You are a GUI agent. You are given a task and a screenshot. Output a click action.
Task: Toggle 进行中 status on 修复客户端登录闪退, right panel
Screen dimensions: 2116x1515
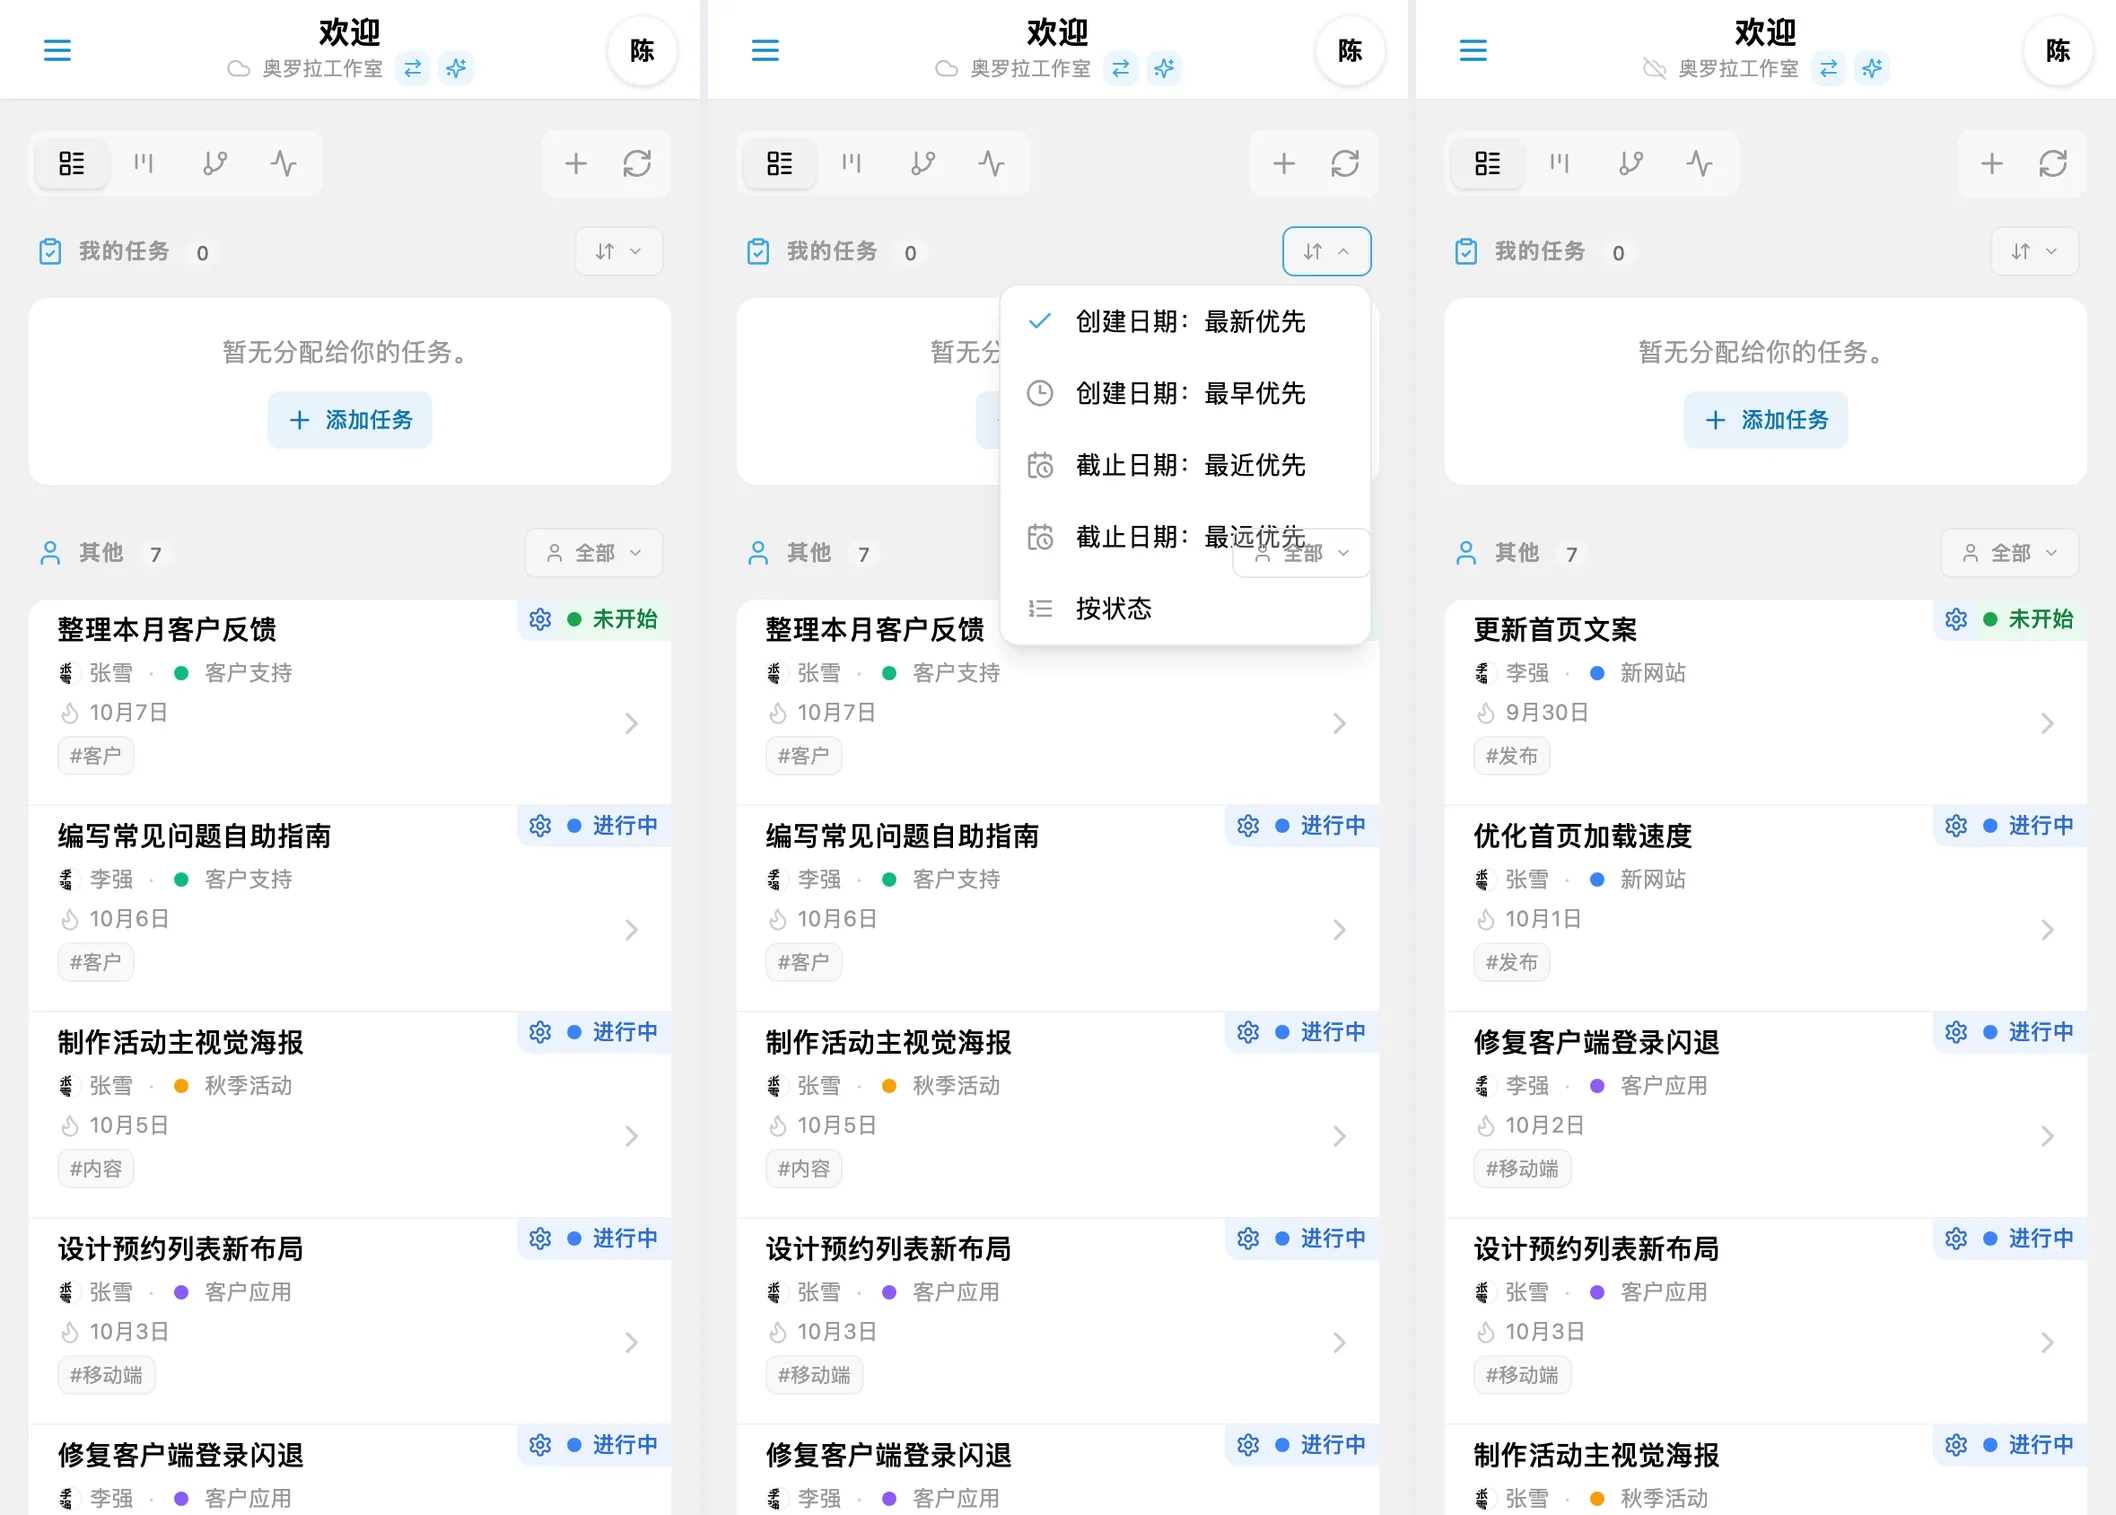pos(2029,1032)
